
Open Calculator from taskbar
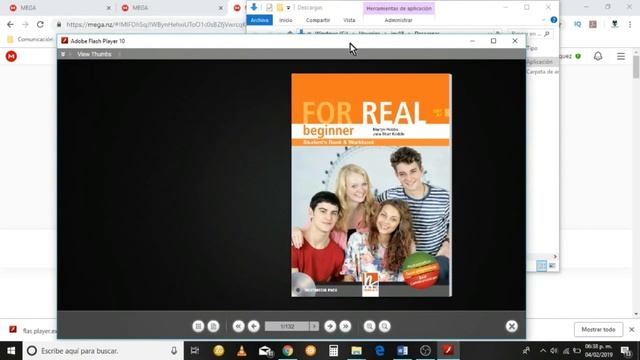[x=333, y=351]
